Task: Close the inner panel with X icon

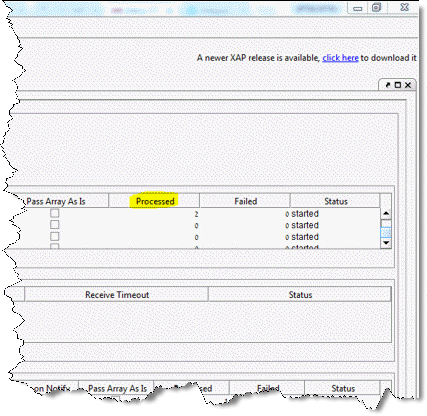Action: 408,85
